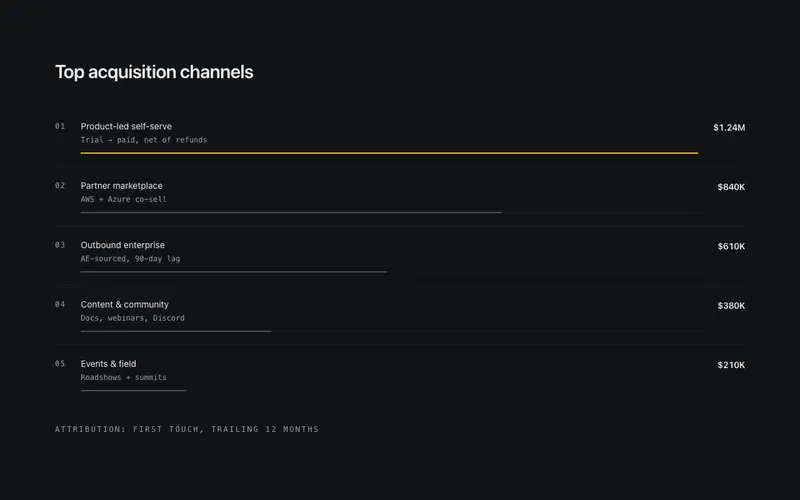800x500 pixels.
Task: Click the $1.24M revenue value
Action: click(729, 128)
